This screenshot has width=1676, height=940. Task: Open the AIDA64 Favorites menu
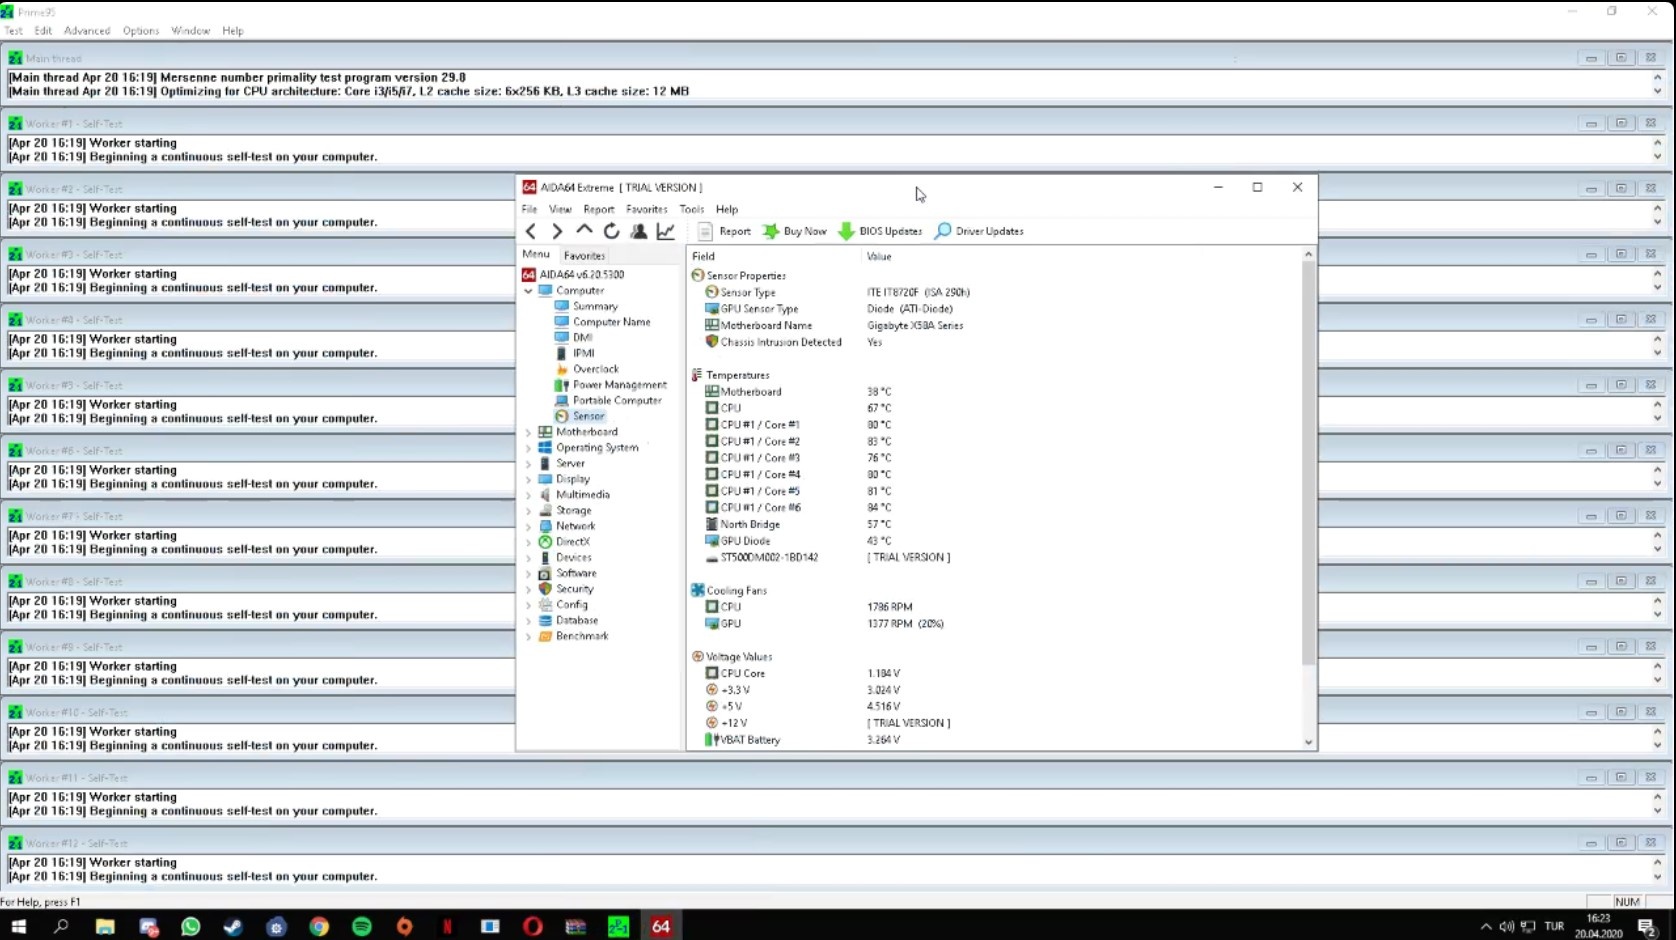(646, 209)
